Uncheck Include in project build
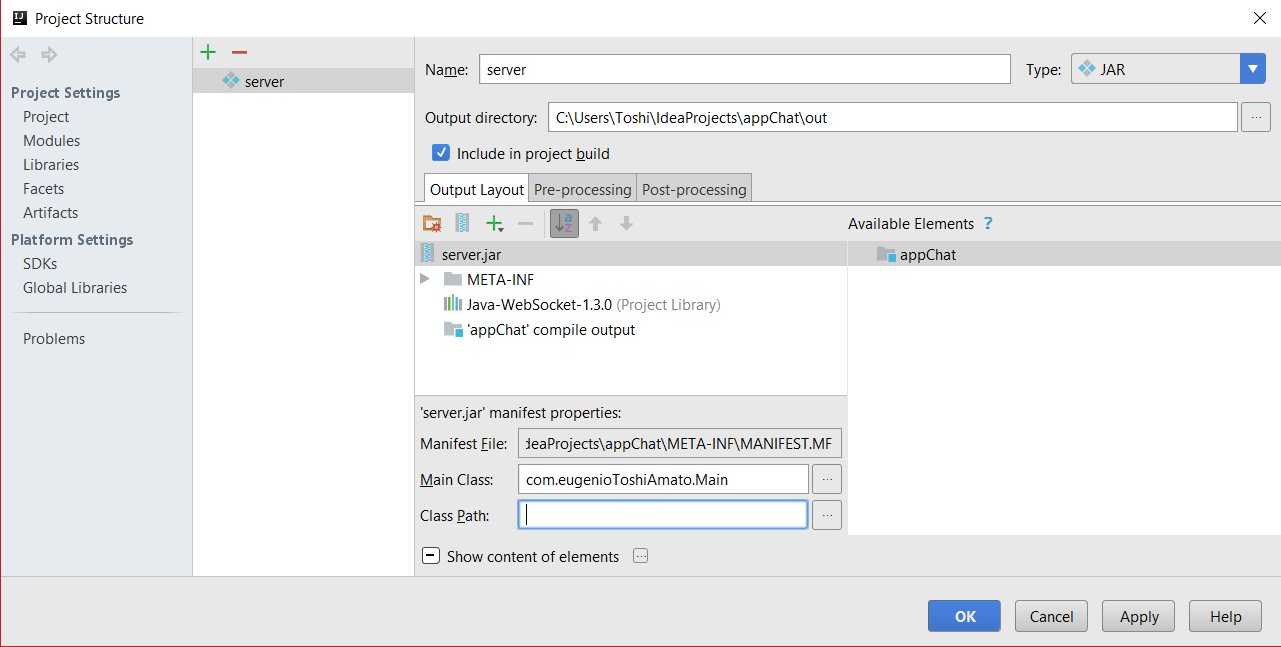This screenshot has height=647, width=1281. point(440,153)
